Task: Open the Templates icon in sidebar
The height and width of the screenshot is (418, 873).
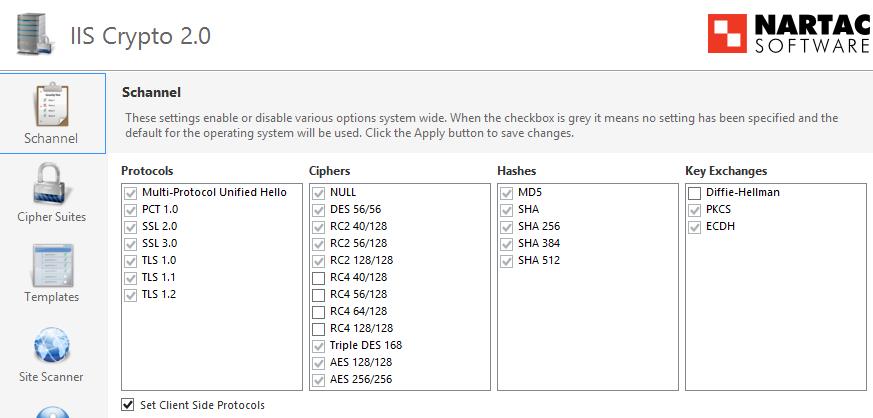Action: (x=52, y=264)
